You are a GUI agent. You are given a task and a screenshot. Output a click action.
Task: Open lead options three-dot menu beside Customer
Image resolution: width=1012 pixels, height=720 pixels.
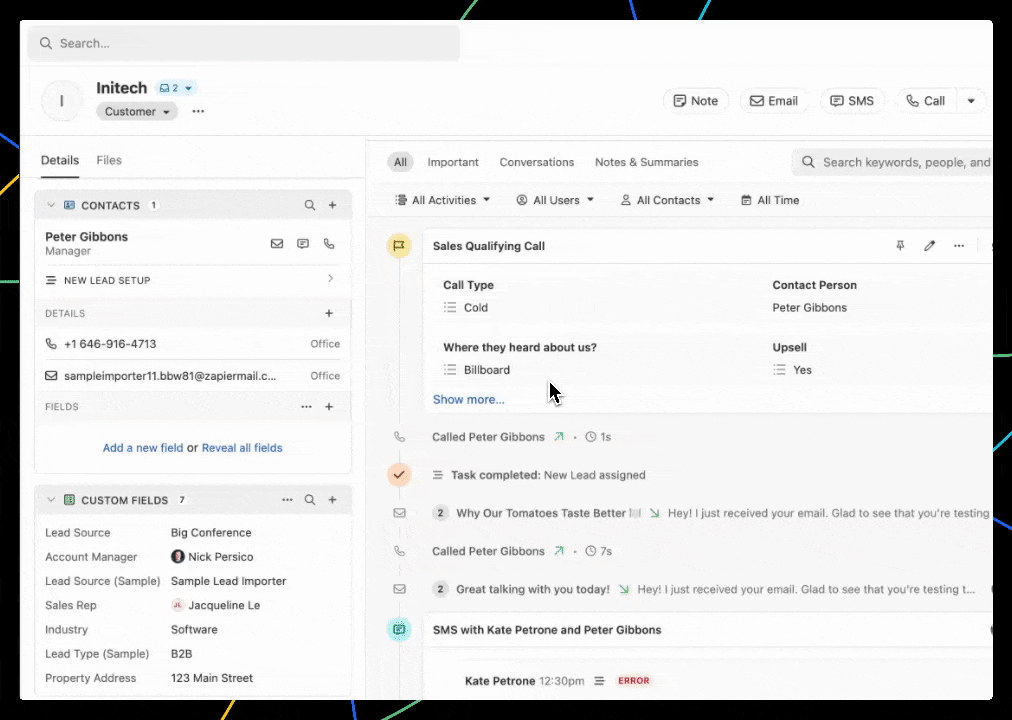point(198,112)
